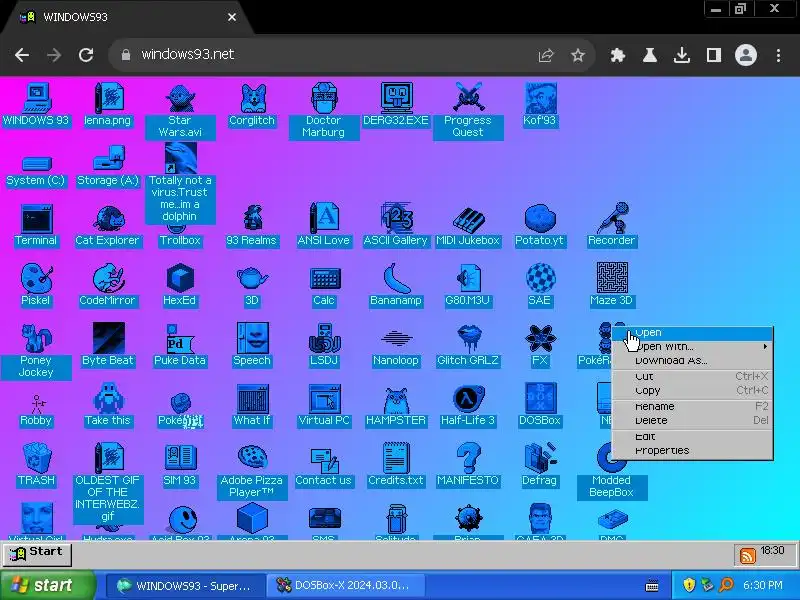Open G80.M3U playlist file

tap(468, 279)
